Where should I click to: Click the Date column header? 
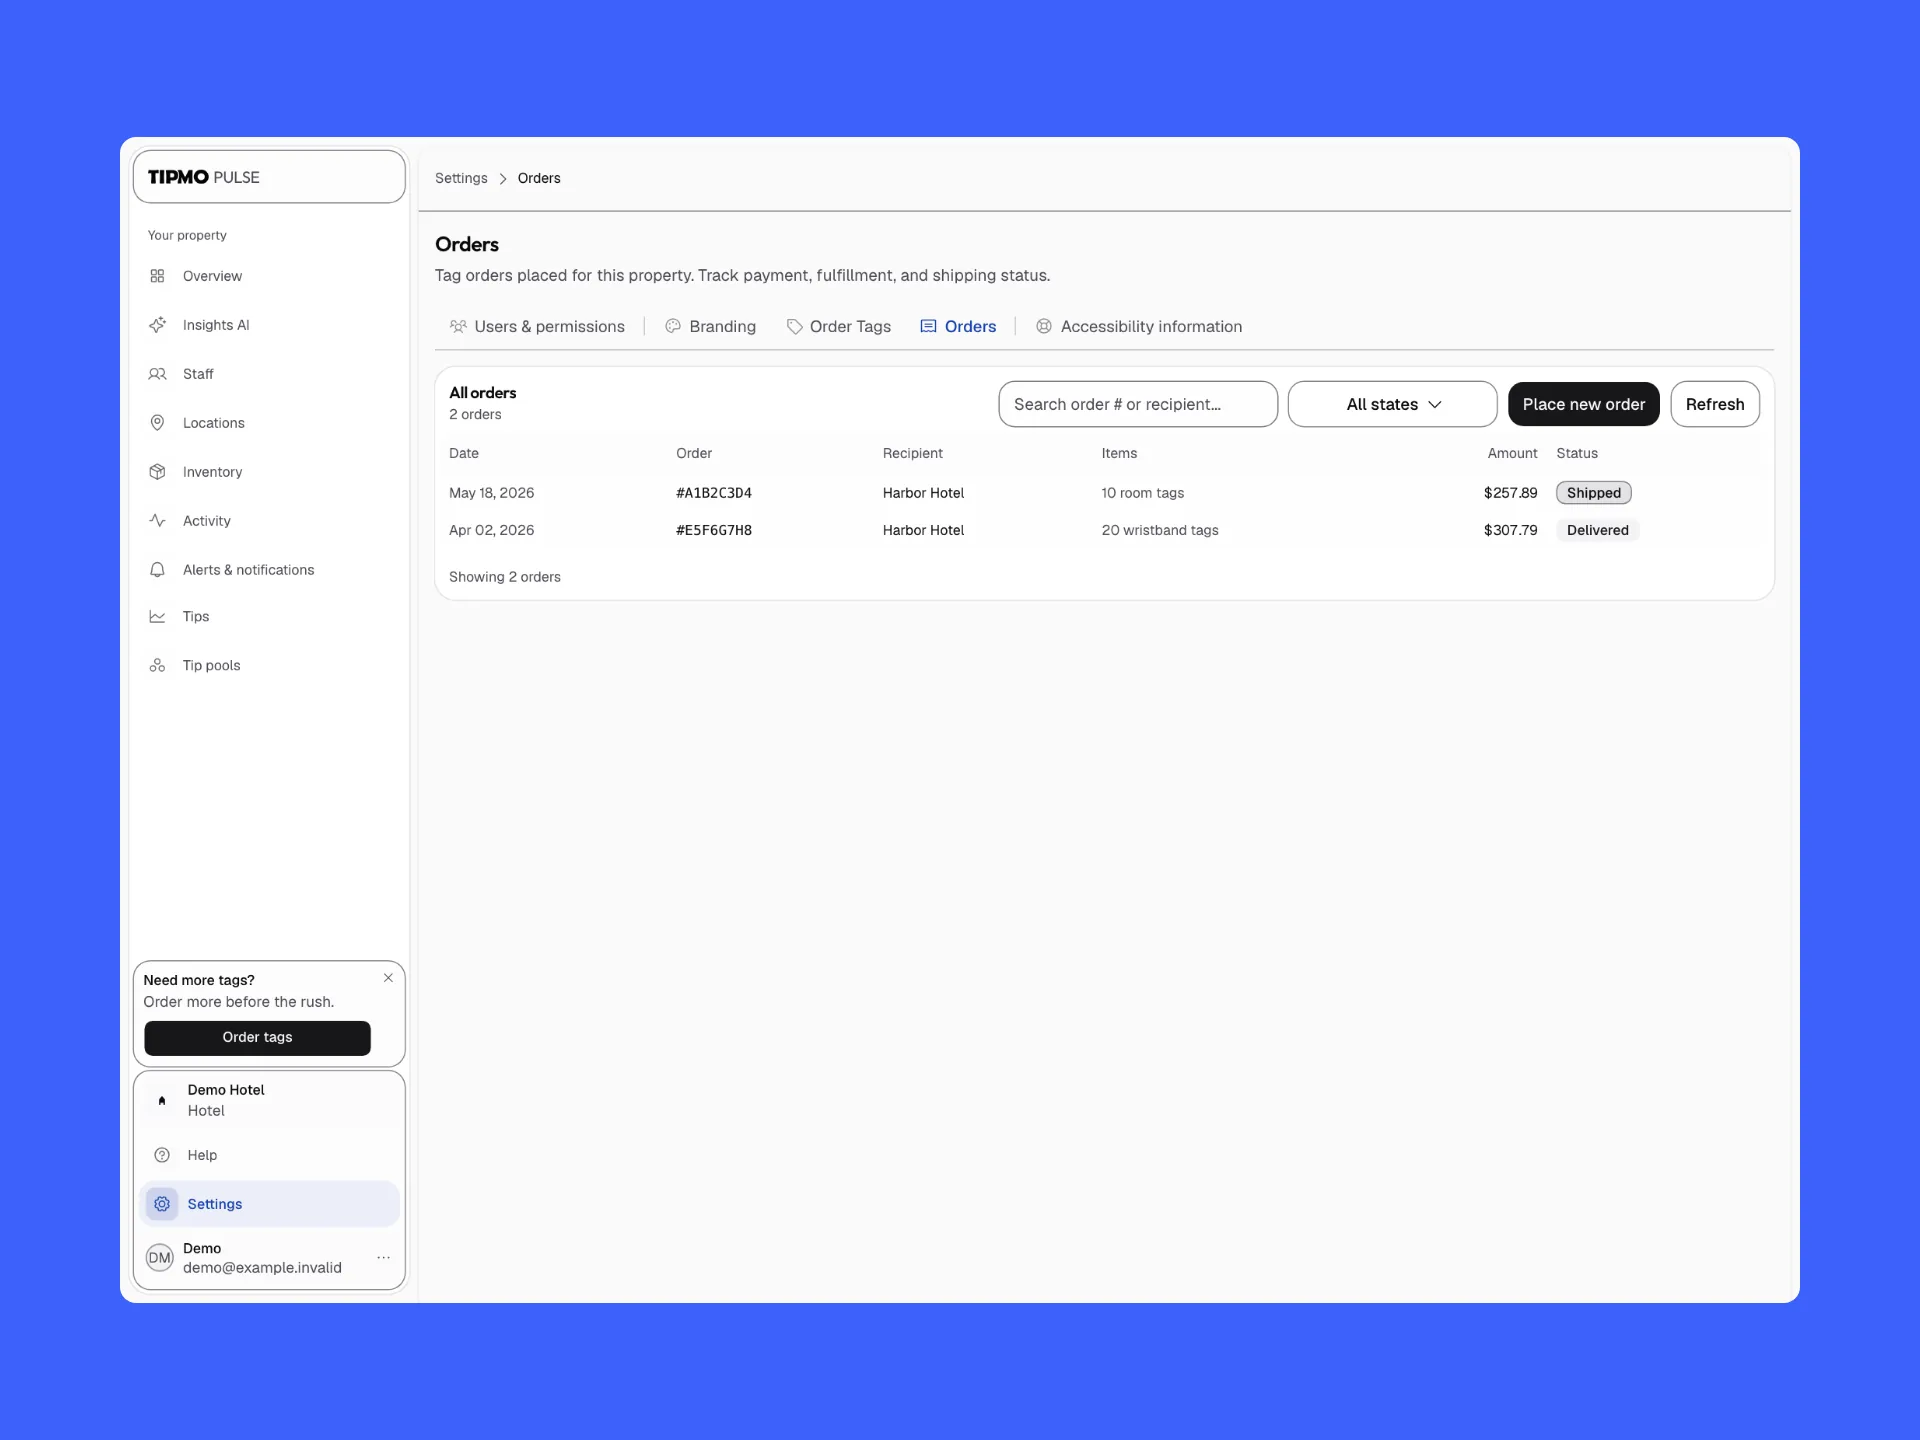(x=464, y=453)
